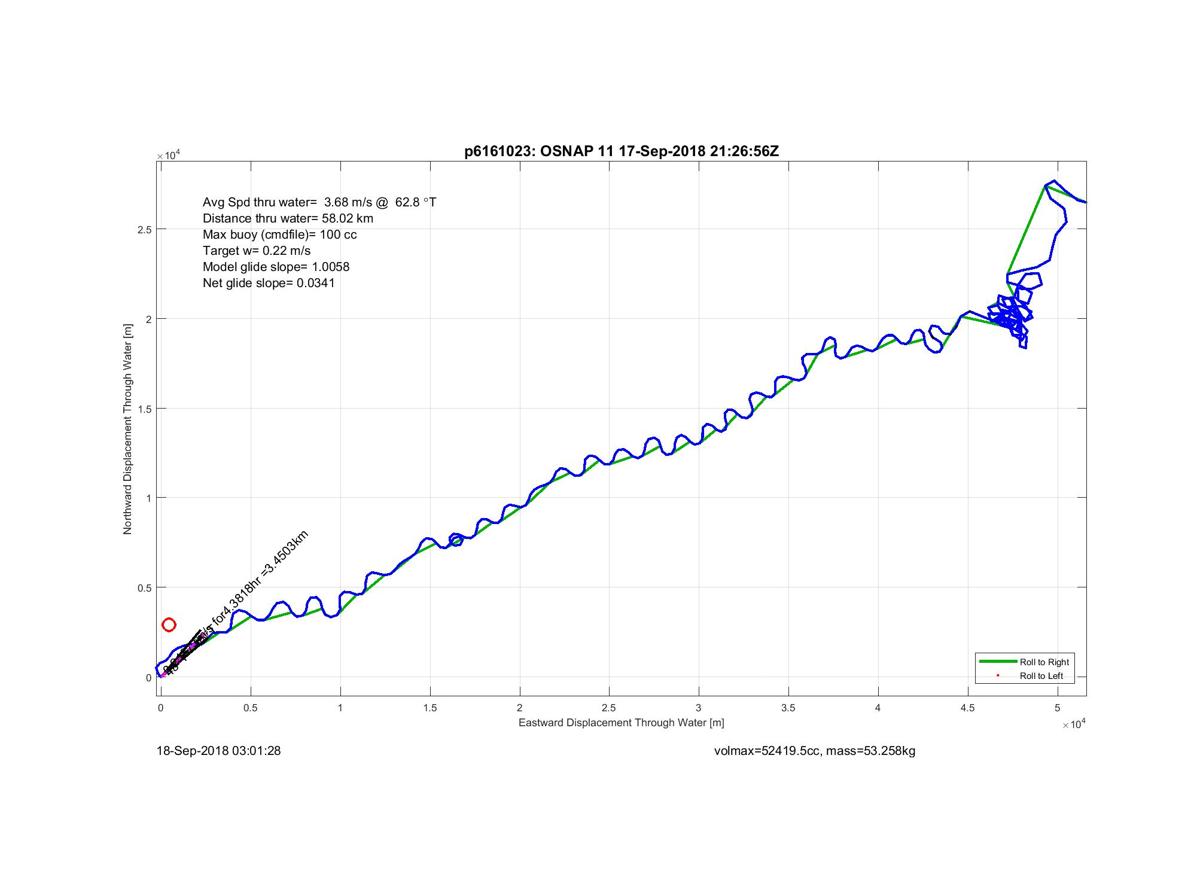This screenshot has width=1200, height=889.
Task: Click the x10^4 exponent above the y-axis
Action: (169, 154)
